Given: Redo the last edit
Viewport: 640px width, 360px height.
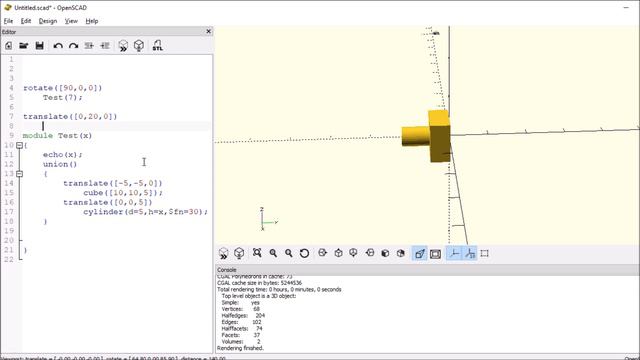Looking at the screenshot, I should pos(73,46).
